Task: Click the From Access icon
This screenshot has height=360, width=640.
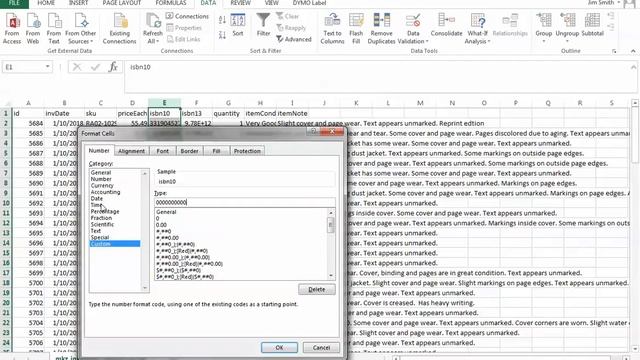Action: [12, 28]
